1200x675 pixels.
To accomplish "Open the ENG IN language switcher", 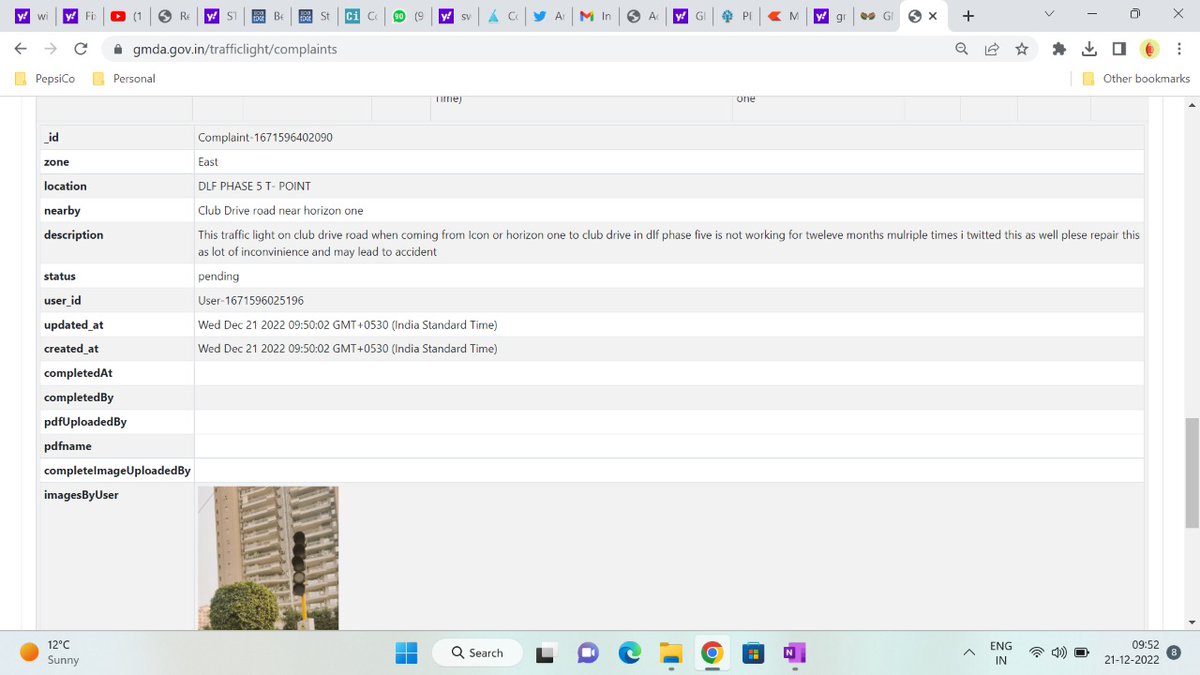I will [x=1001, y=653].
